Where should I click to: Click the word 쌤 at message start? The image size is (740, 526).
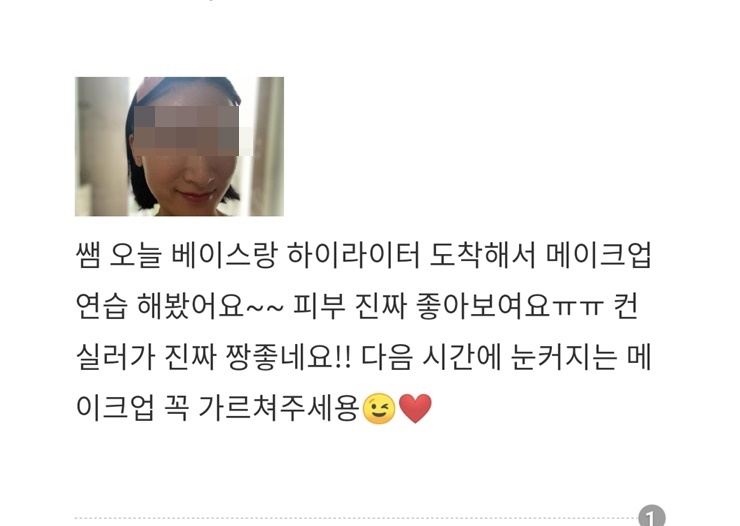(x=88, y=255)
